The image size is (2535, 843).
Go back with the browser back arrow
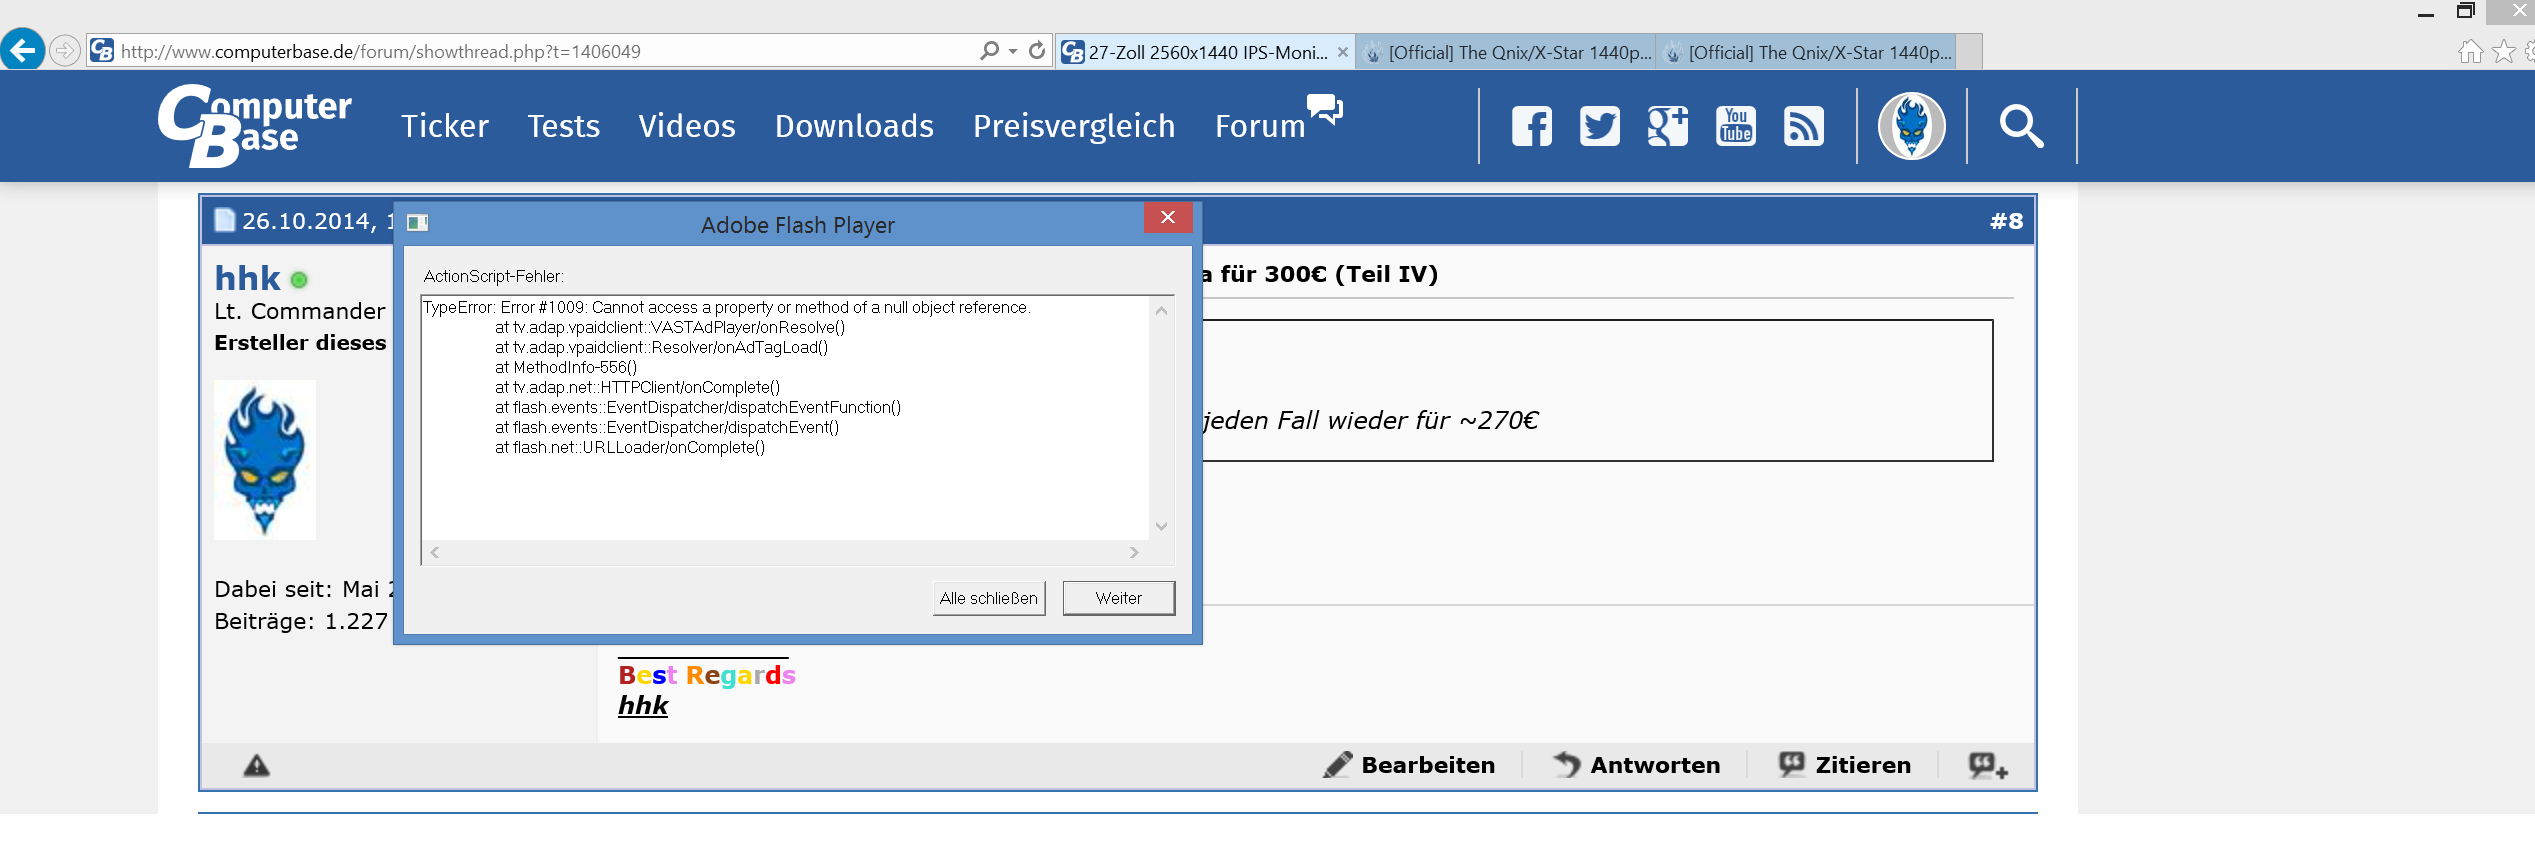point(23,49)
